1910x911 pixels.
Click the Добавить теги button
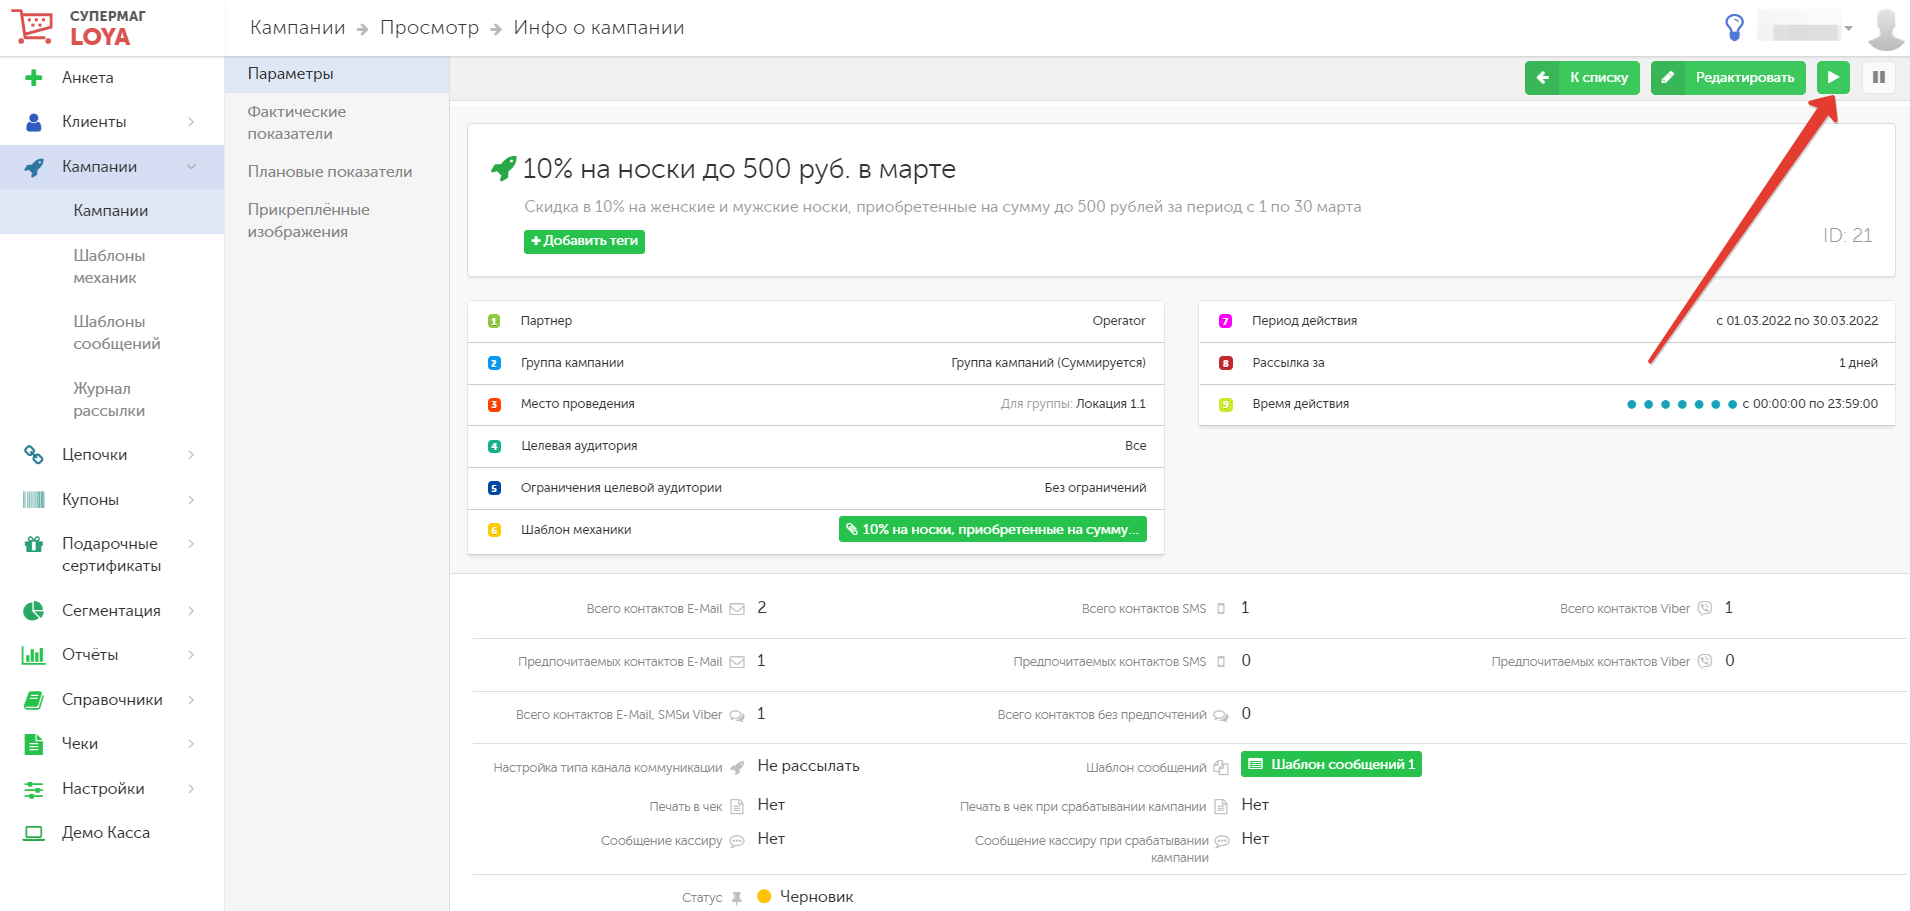pyautogui.click(x=584, y=241)
